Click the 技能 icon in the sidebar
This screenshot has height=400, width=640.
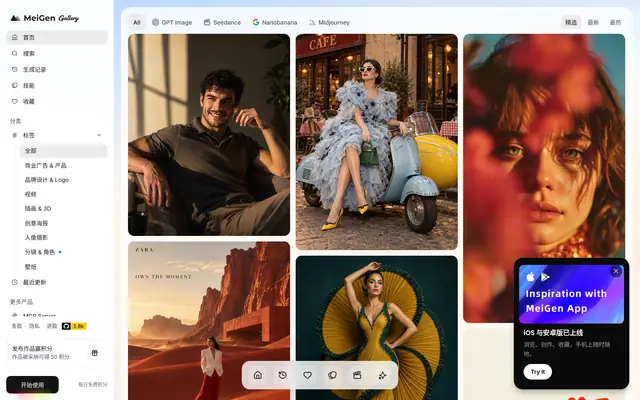tap(15, 85)
